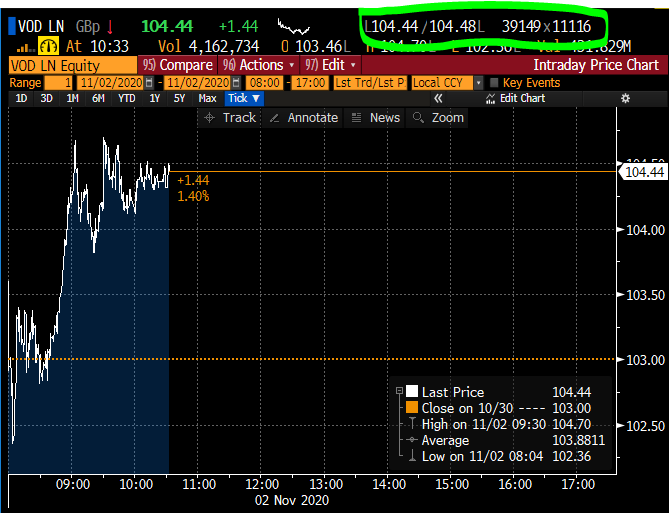The width and height of the screenshot is (669, 513).
Task: Select the 3D period tab
Action: 47,99
